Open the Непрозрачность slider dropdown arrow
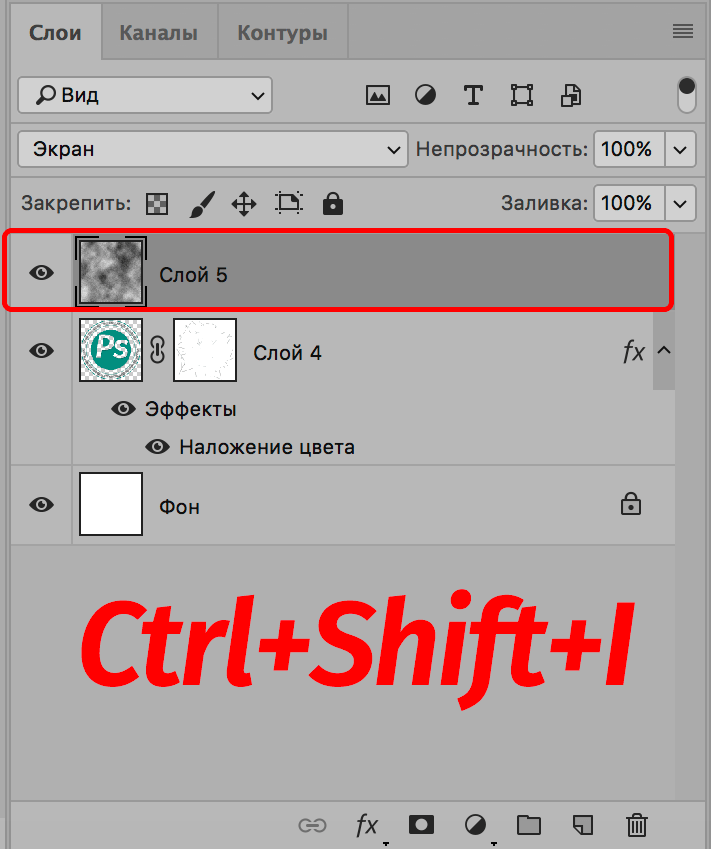 click(x=680, y=149)
